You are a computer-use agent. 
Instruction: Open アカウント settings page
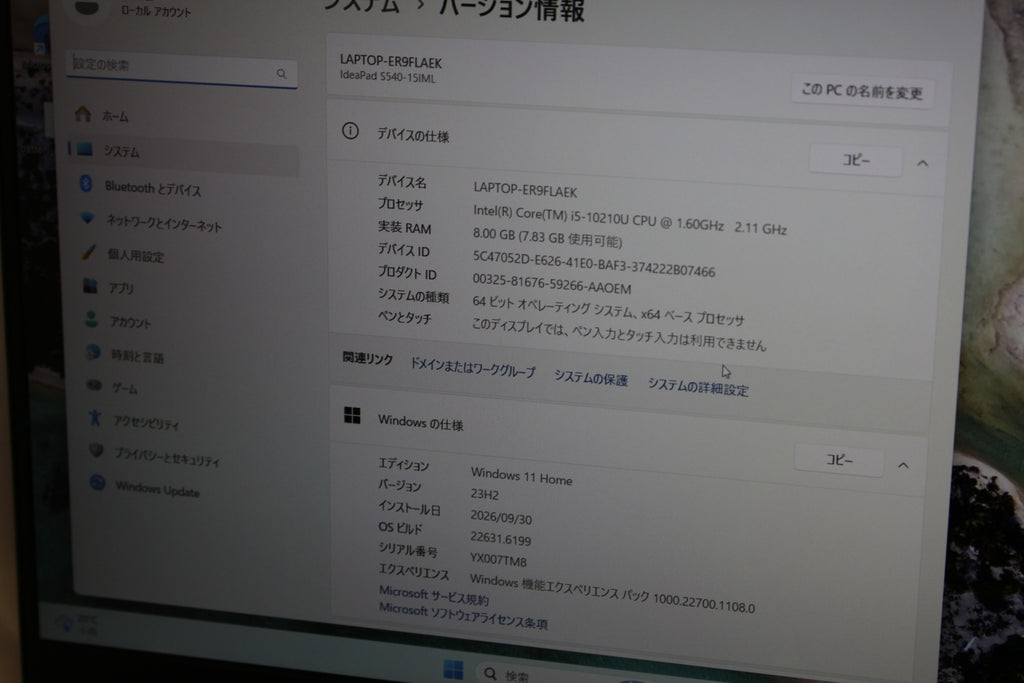[x=131, y=322]
